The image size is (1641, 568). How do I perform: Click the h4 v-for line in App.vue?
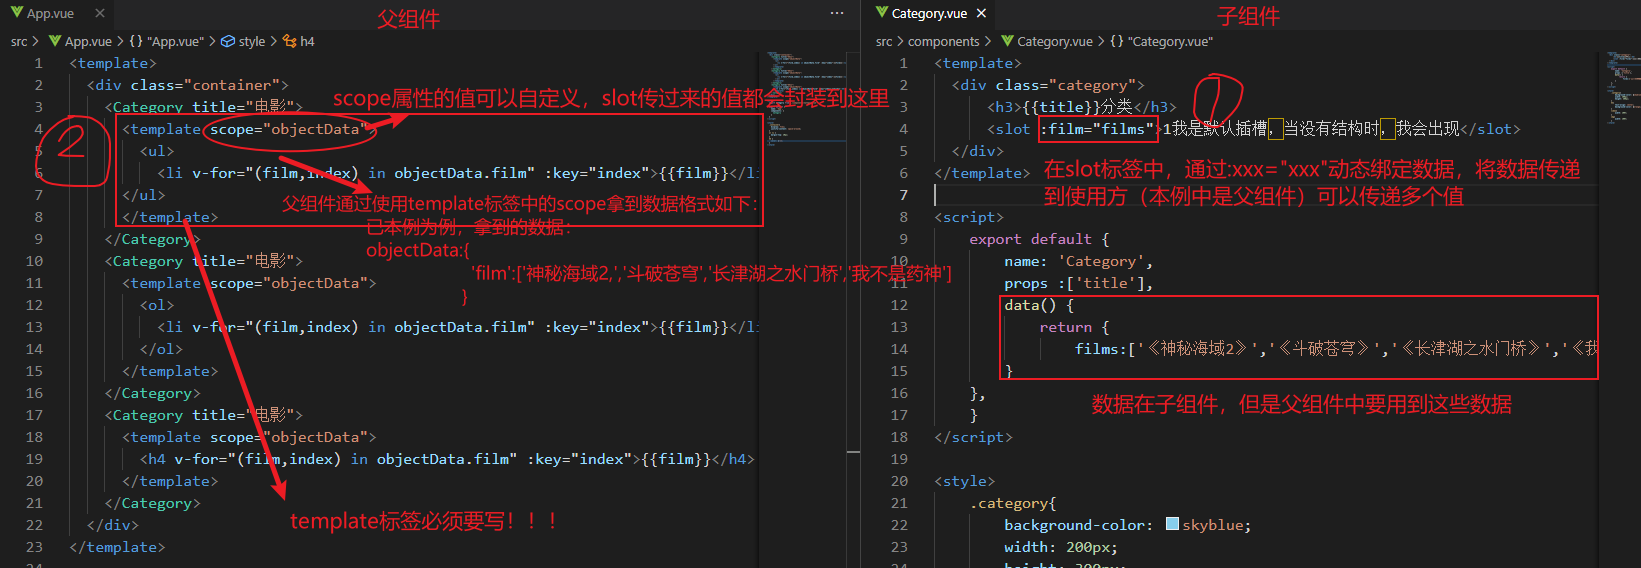coord(447,459)
